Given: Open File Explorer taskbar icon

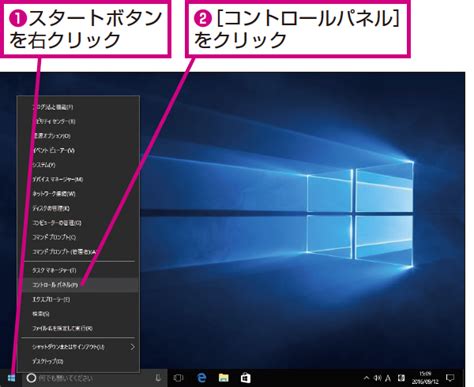Looking at the screenshot, I should pyautogui.click(x=223, y=378).
